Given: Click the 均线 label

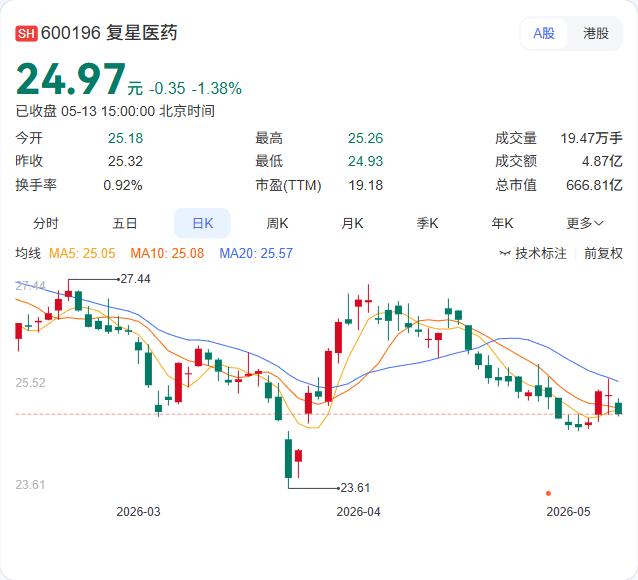Looking at the screenshot, I should (x=28, y=253).
